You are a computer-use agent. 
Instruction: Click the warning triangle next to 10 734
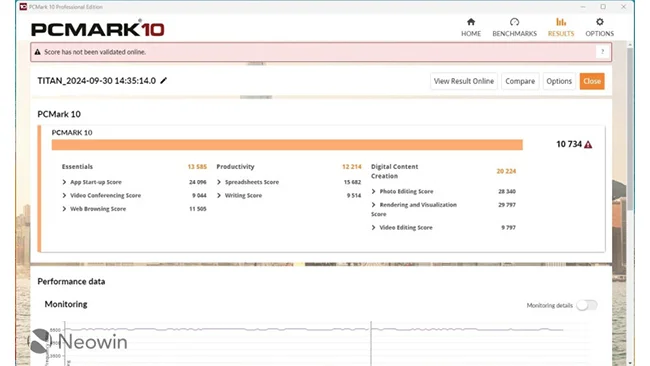pyautogui.click(x=588, y=145)
